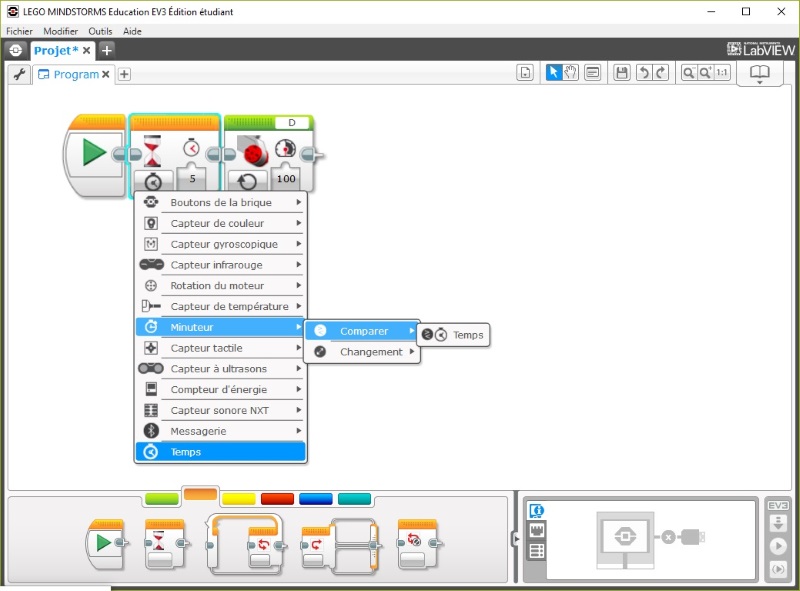Open the brick information tab
The image size is (800, 591).
[537, 510]
